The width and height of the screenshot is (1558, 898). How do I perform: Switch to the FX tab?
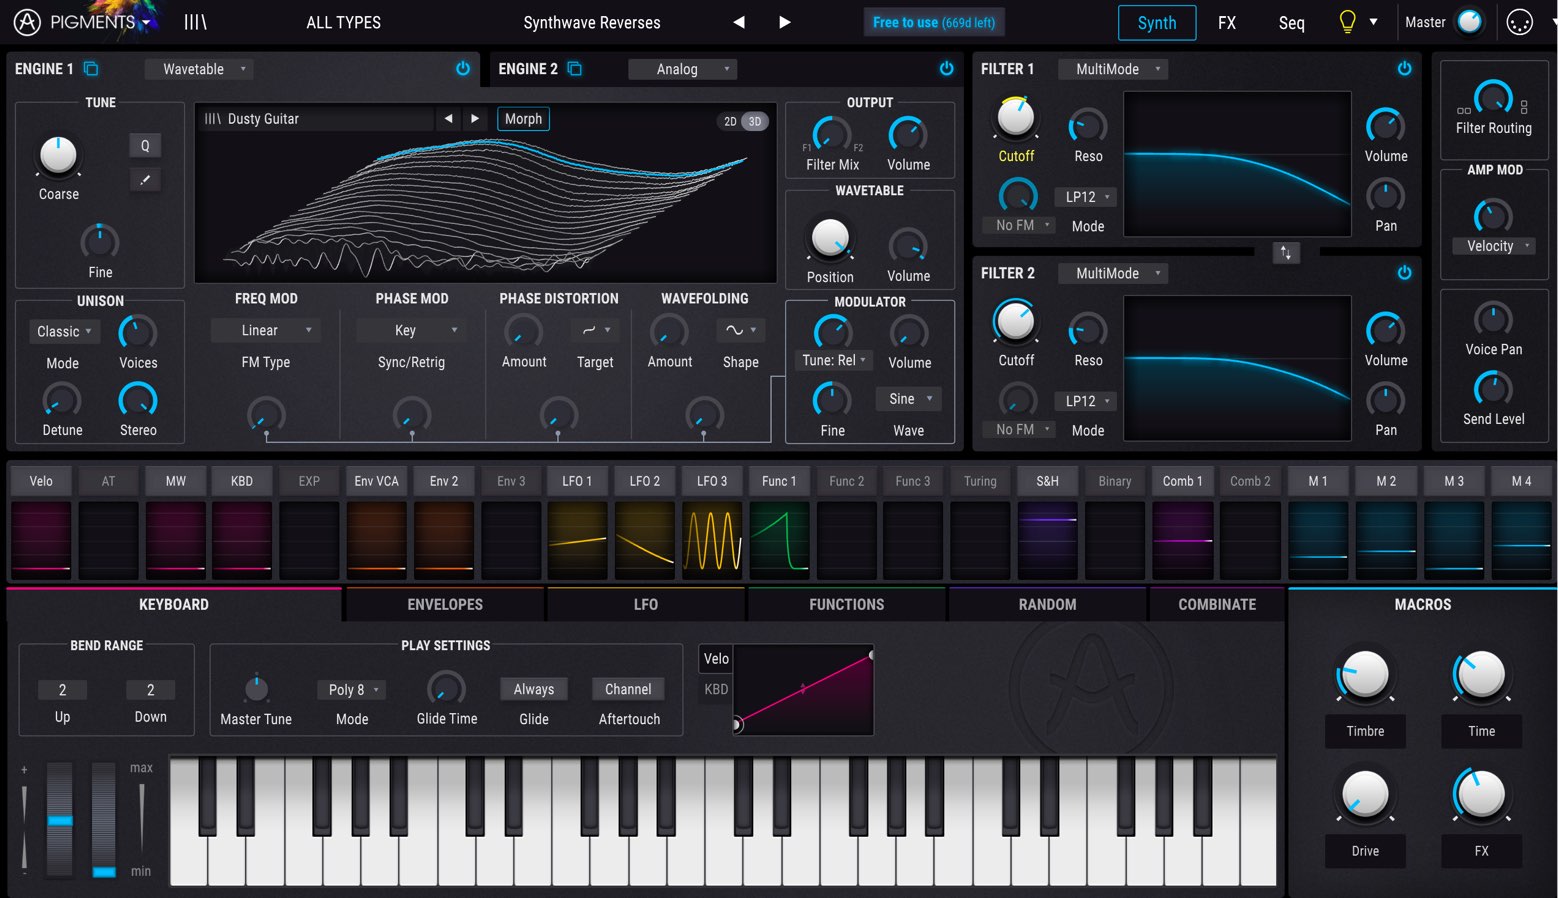[1227, 22]
